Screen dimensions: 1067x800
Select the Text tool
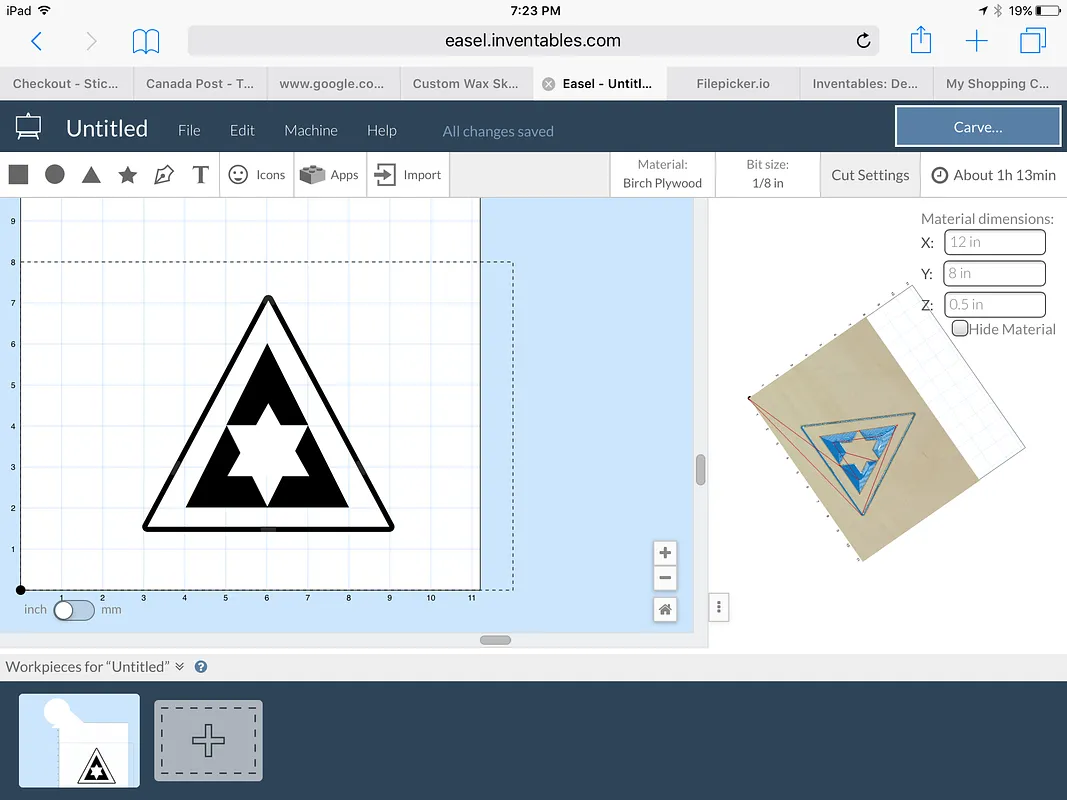pos(200,175)
